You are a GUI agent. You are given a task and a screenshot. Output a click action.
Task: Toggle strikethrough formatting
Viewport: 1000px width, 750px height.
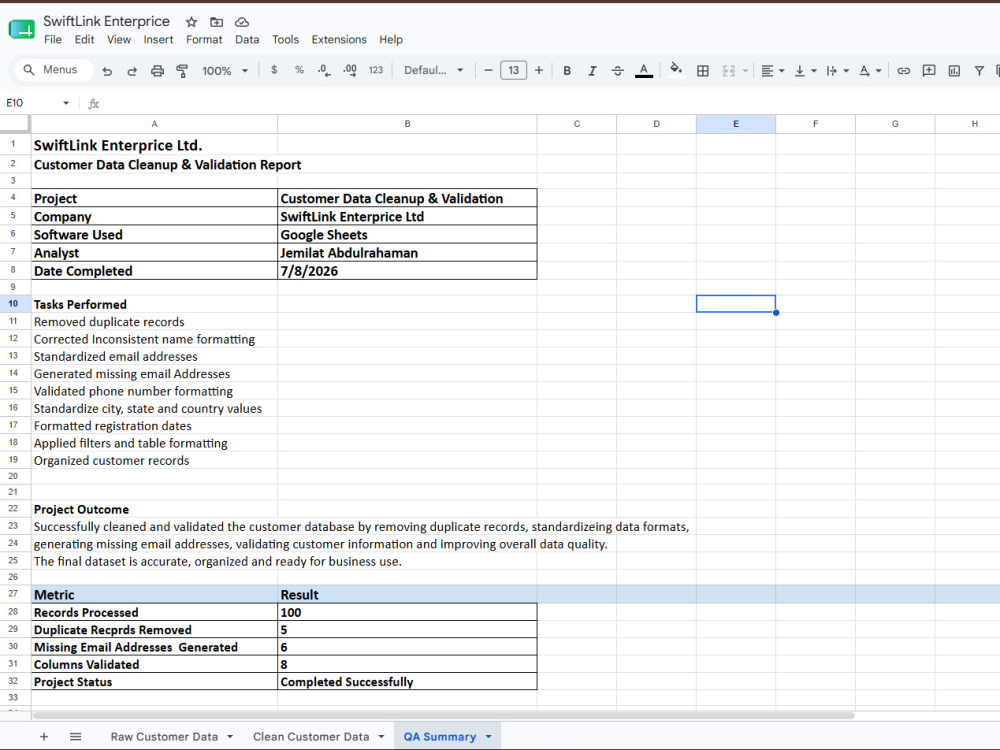click(617, 71)
